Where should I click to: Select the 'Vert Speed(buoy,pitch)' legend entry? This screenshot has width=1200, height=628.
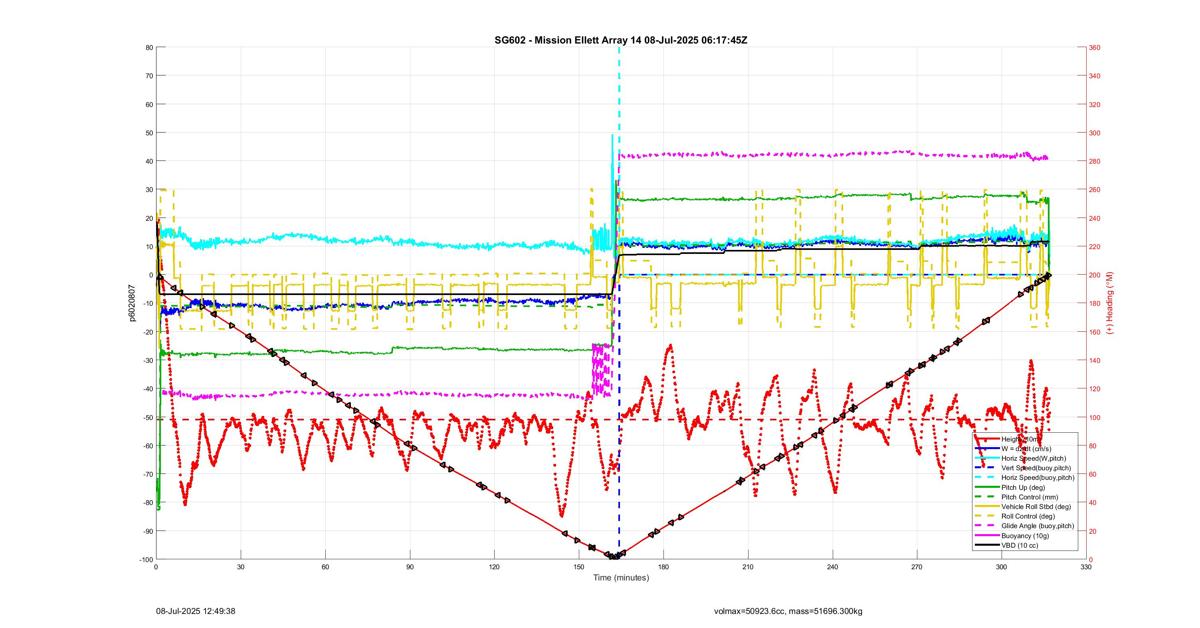coord(1023,468)
